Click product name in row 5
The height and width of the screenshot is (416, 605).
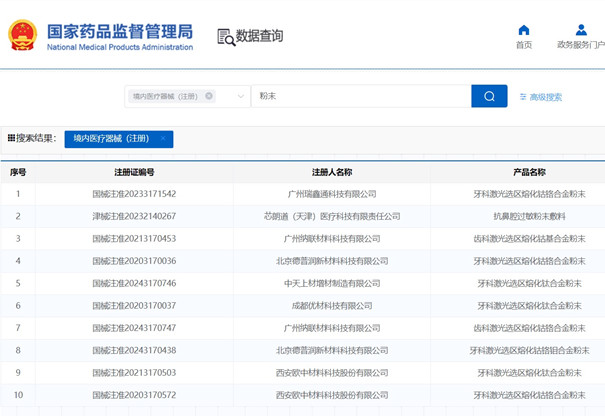click(x=529, y=283)
